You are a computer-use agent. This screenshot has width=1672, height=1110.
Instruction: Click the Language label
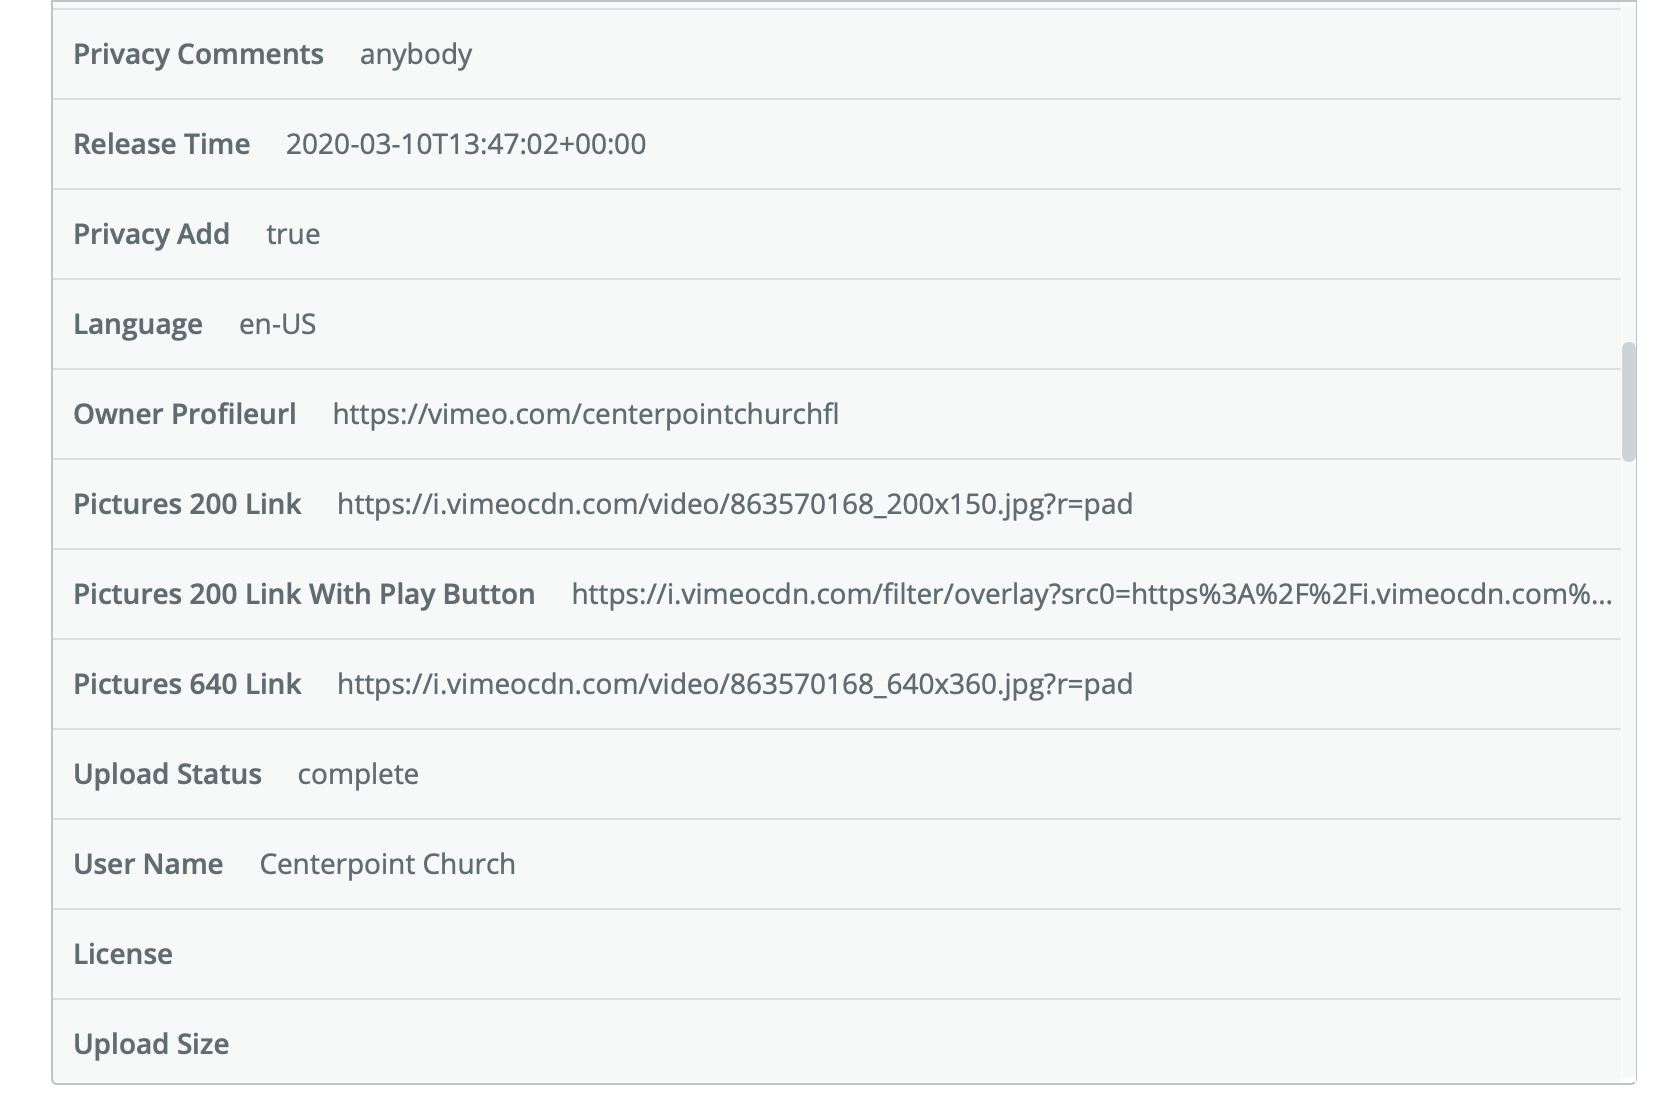138,324
